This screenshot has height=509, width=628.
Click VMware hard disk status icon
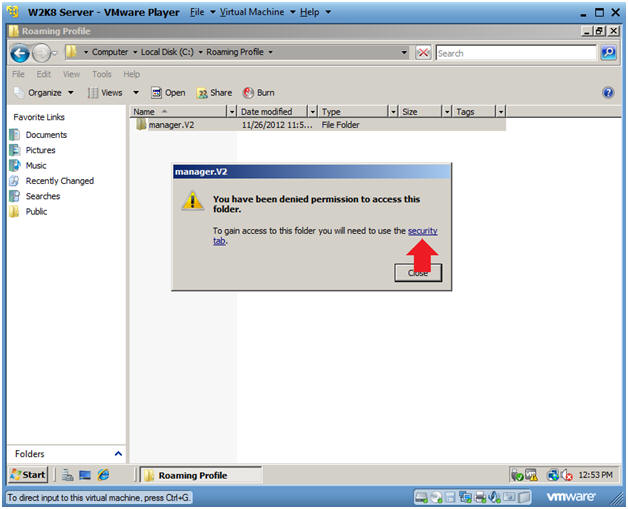421,497
